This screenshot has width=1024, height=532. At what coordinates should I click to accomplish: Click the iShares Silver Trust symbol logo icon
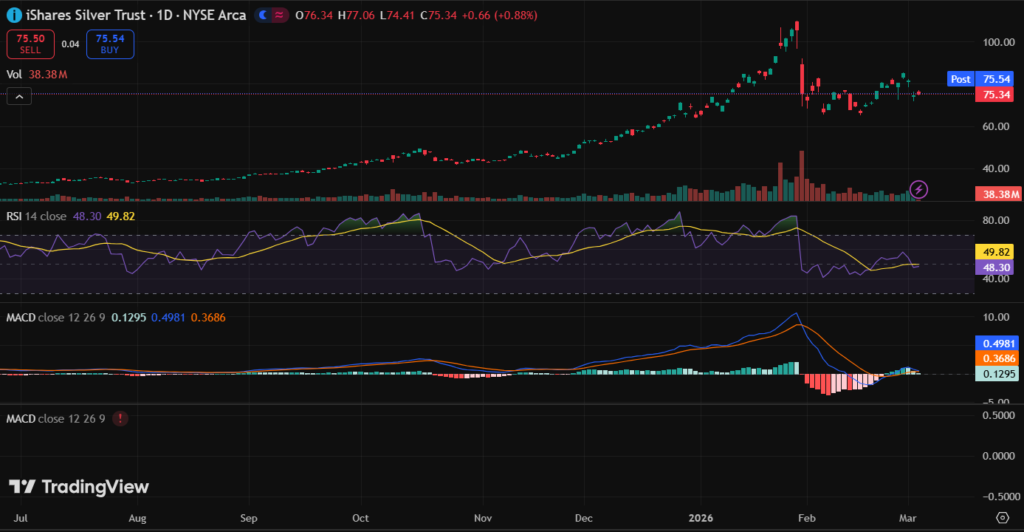coord(14,15)
